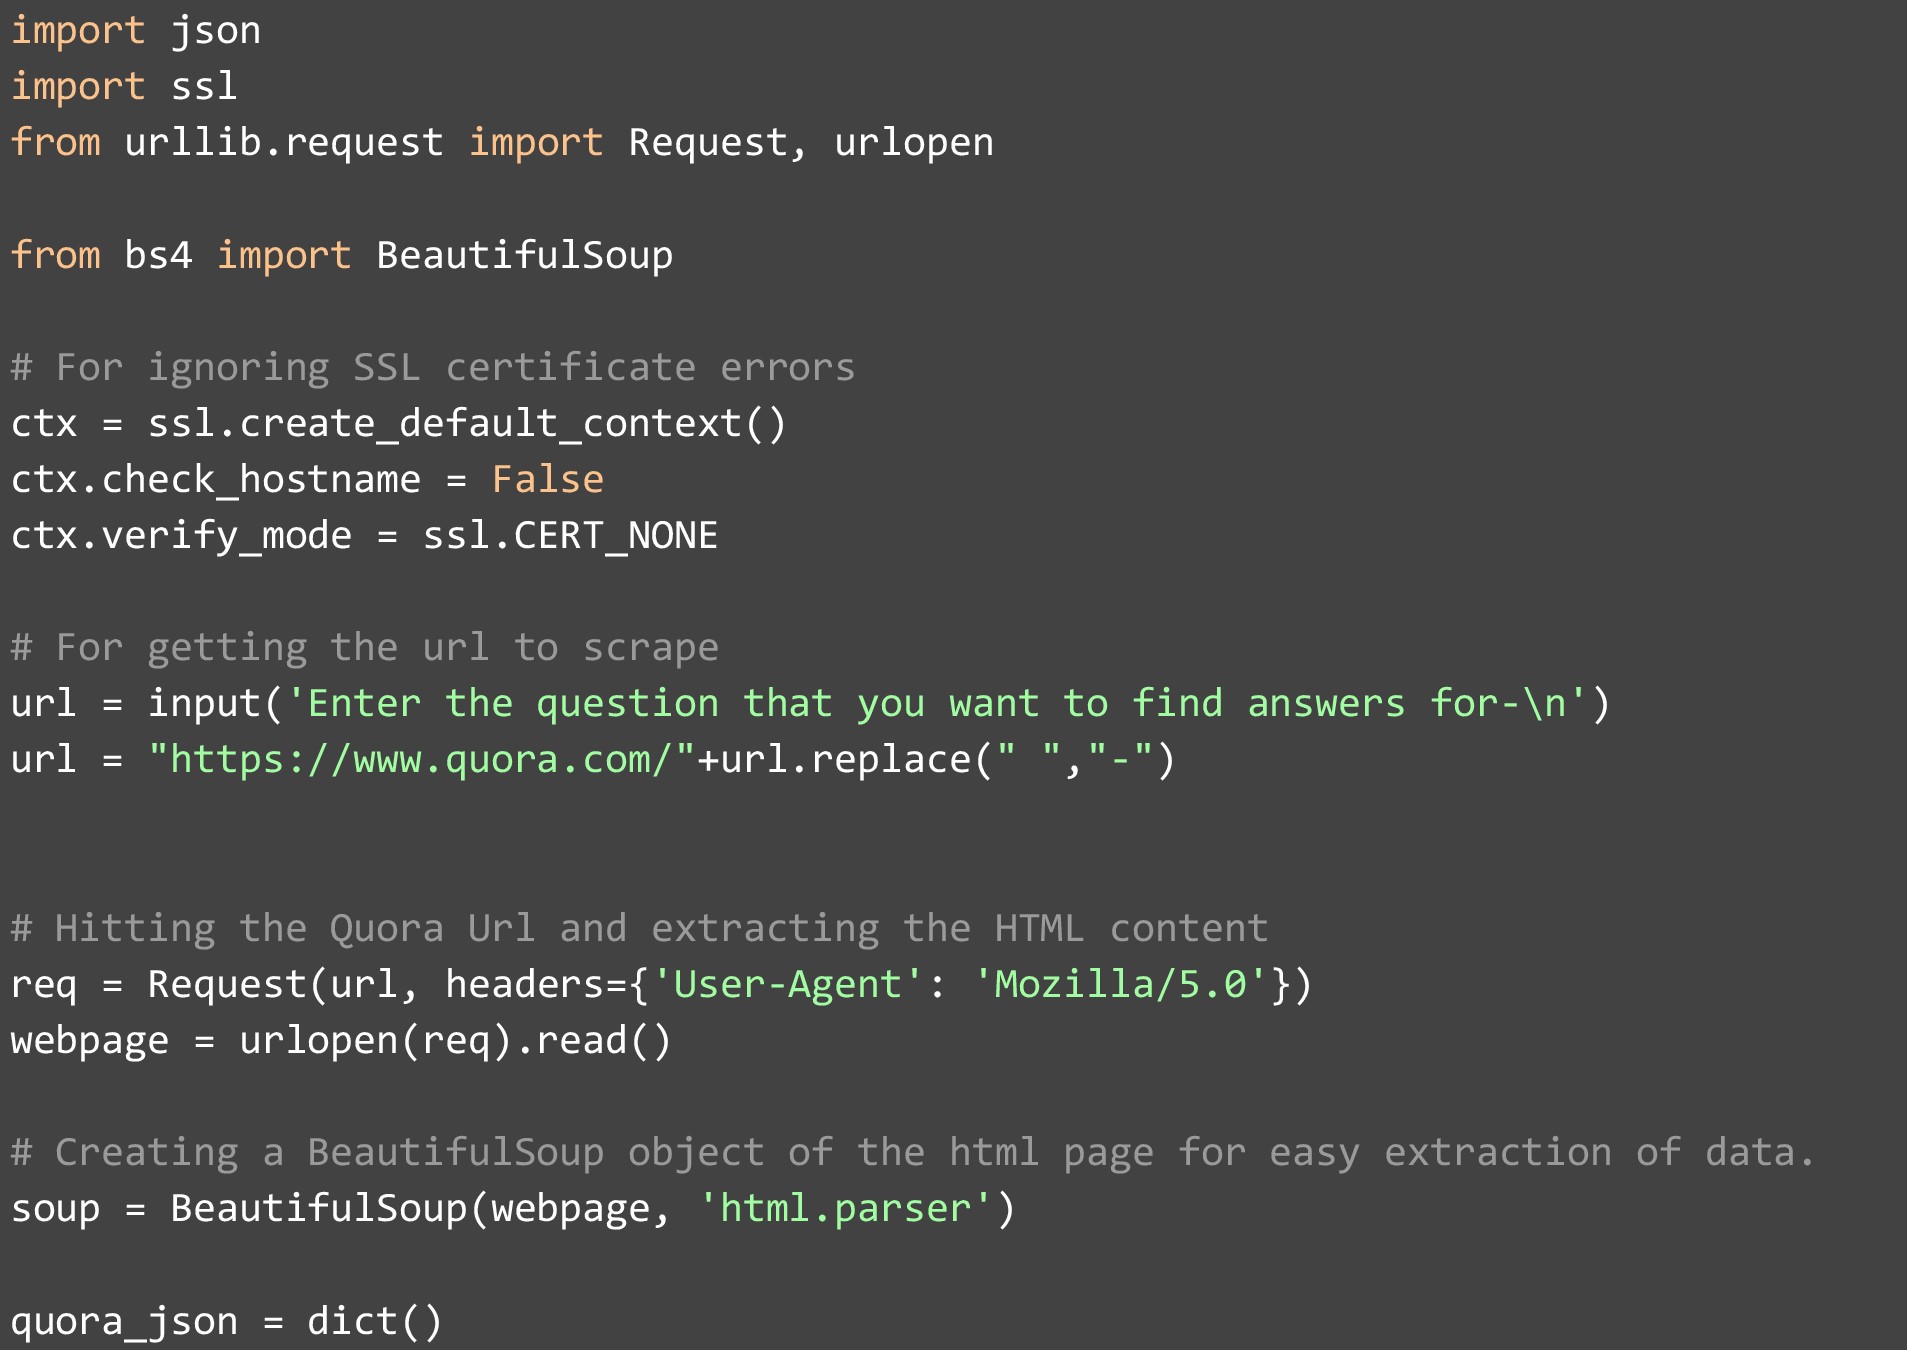Click 'ssl' in the second import line

204,87
